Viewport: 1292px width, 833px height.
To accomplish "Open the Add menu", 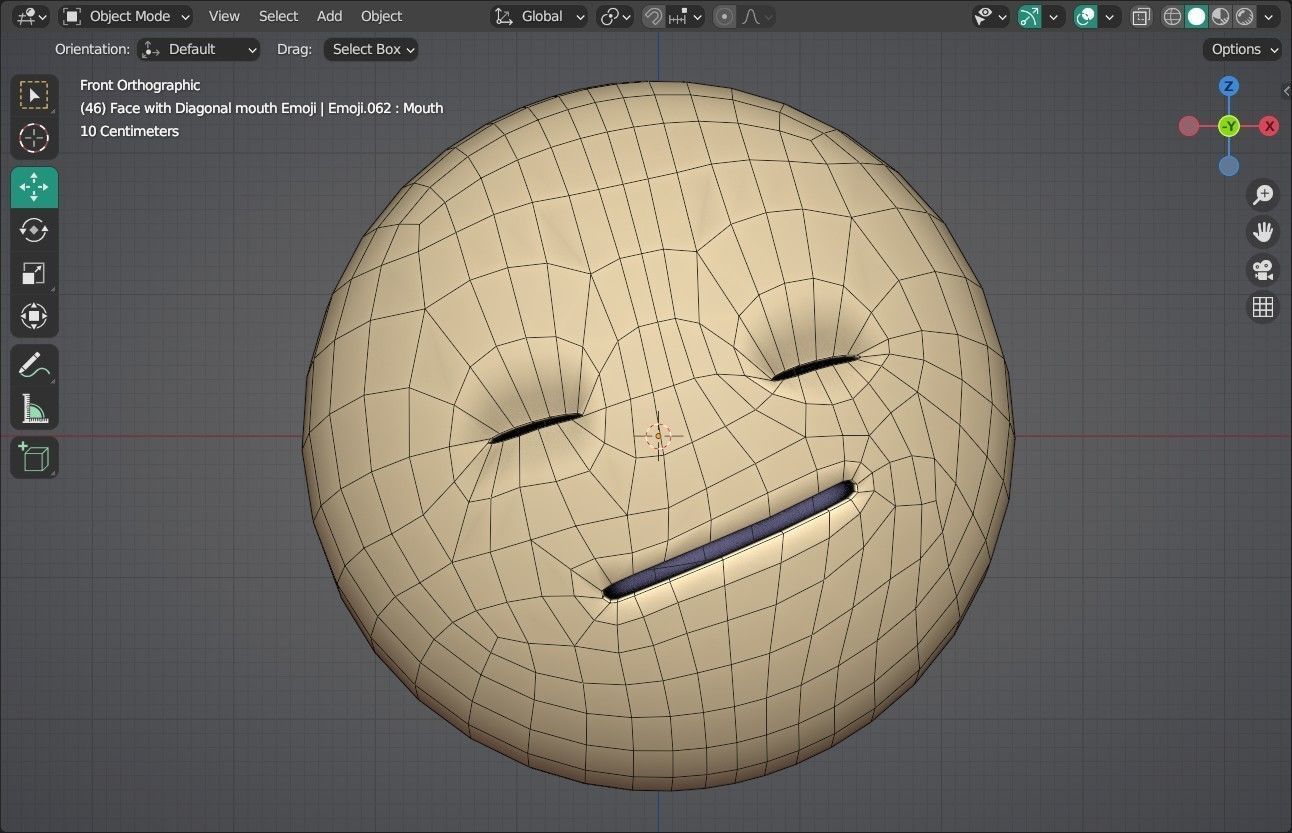I will point(329,16).
